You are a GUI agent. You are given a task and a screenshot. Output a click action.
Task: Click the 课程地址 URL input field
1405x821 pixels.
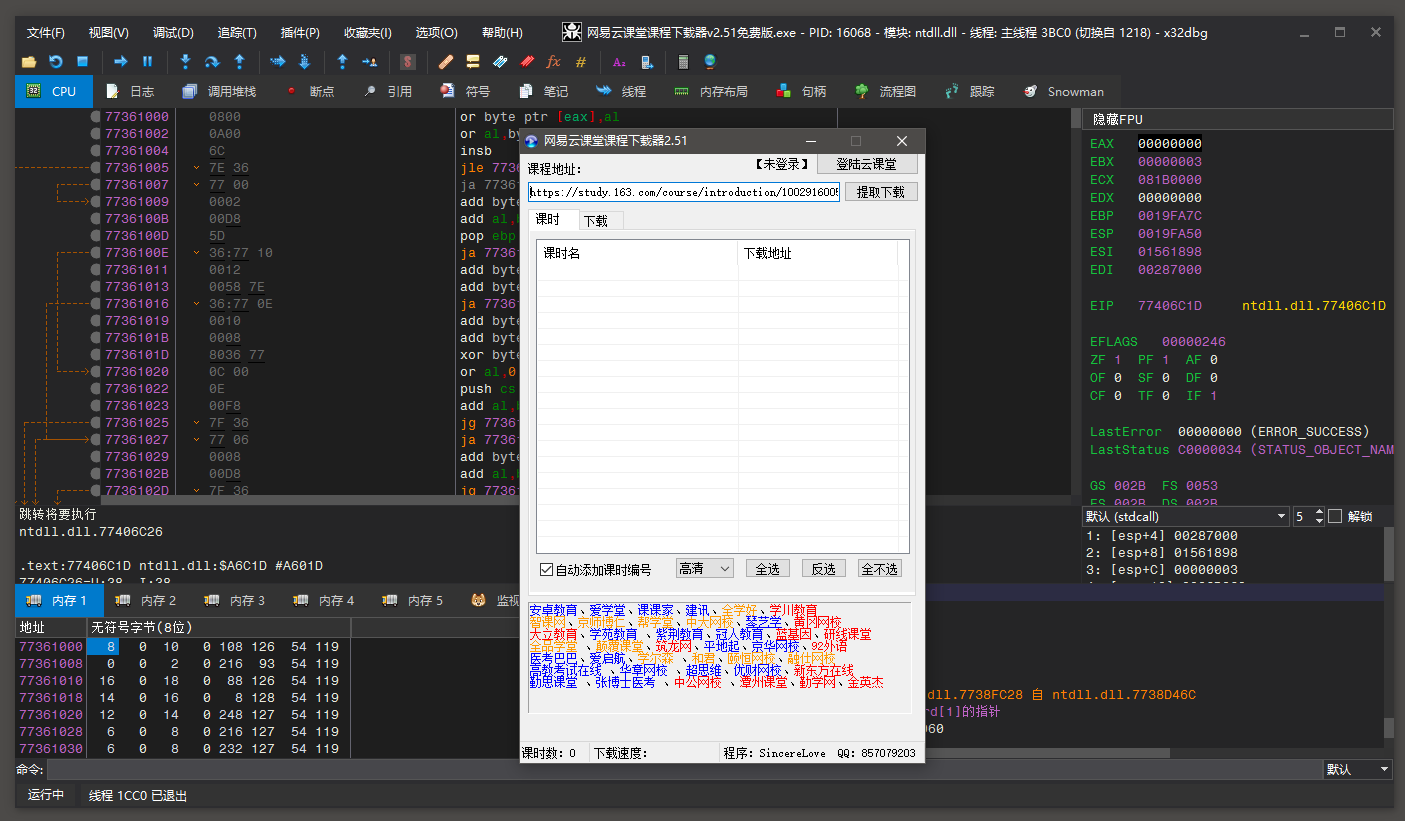684,192
